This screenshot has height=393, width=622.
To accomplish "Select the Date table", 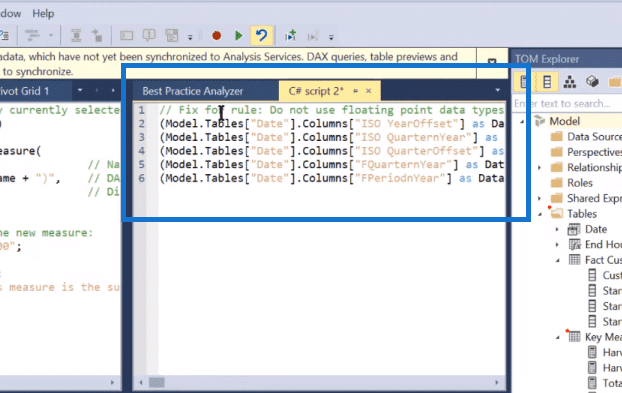I will click(x=596, y=230).
